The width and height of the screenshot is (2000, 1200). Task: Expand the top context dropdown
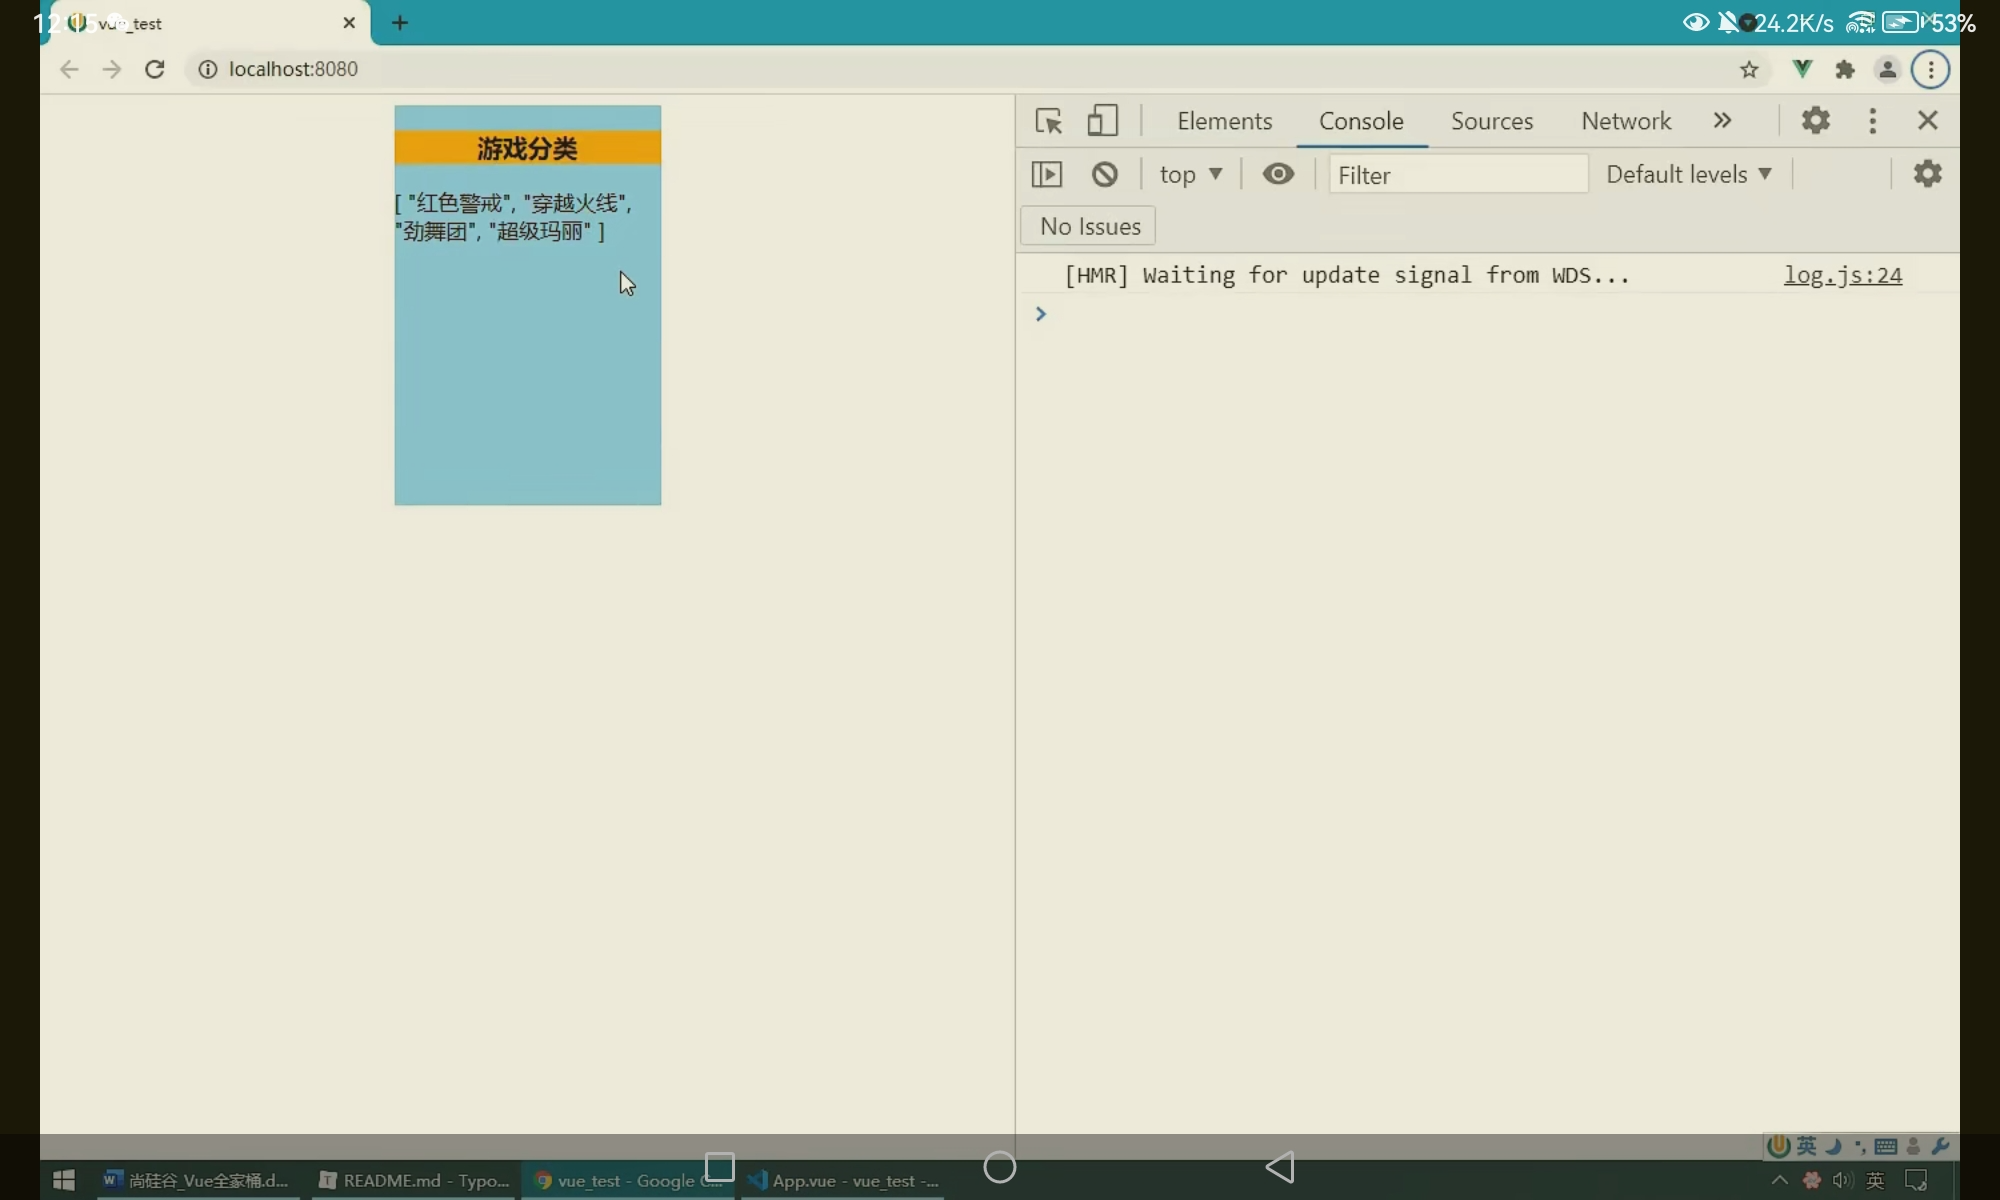point(1190,174)
